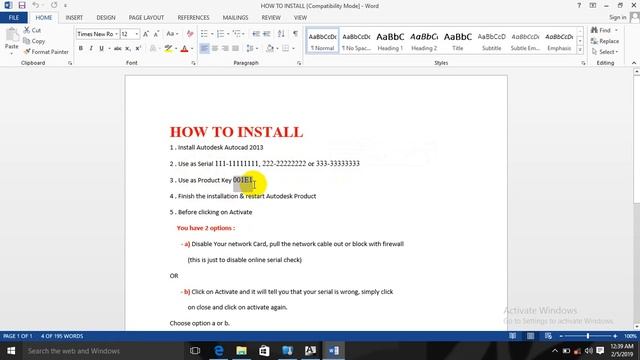Apply the Title style

(458, 41)
